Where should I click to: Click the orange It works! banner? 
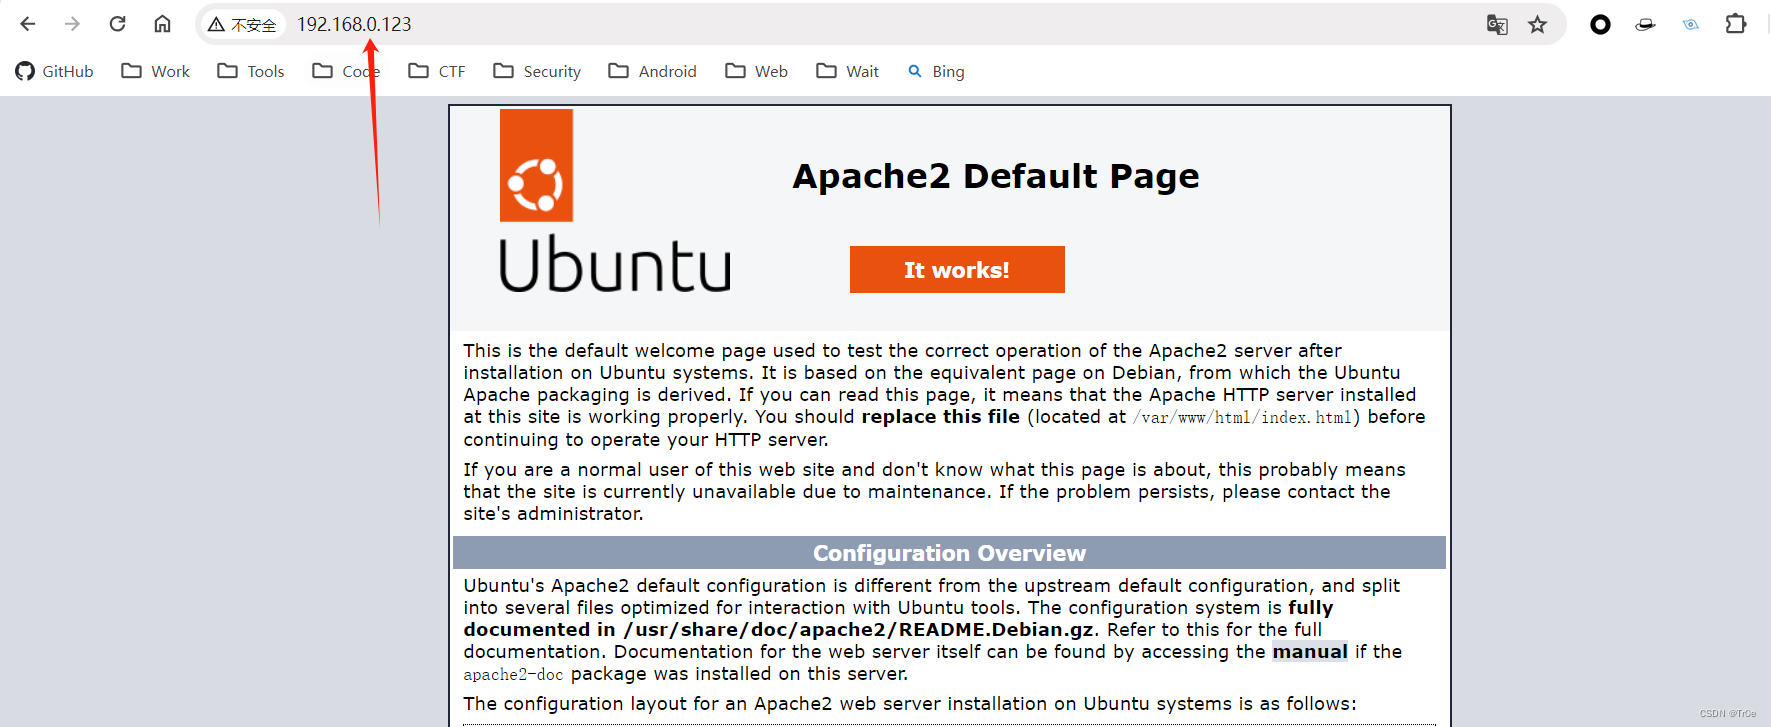[957, 270]
